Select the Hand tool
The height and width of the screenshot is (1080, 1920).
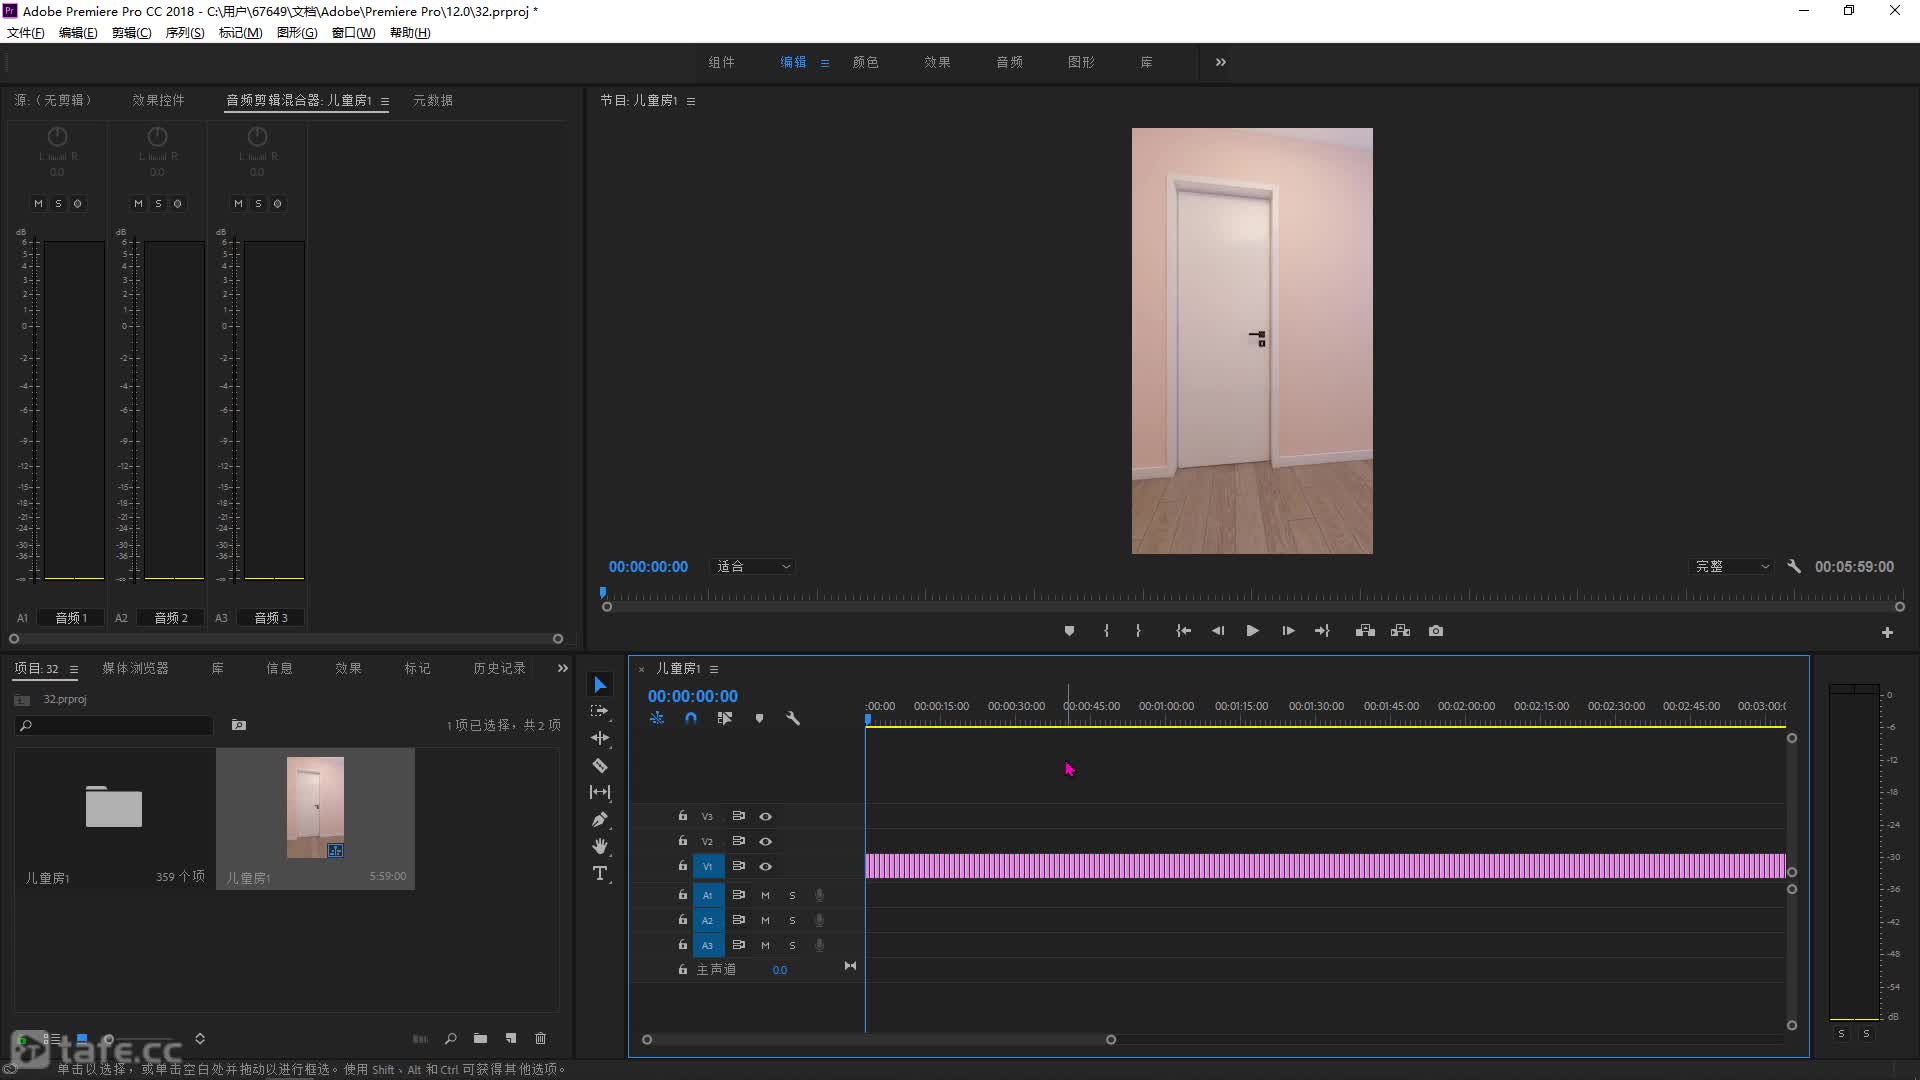[600, 846]
